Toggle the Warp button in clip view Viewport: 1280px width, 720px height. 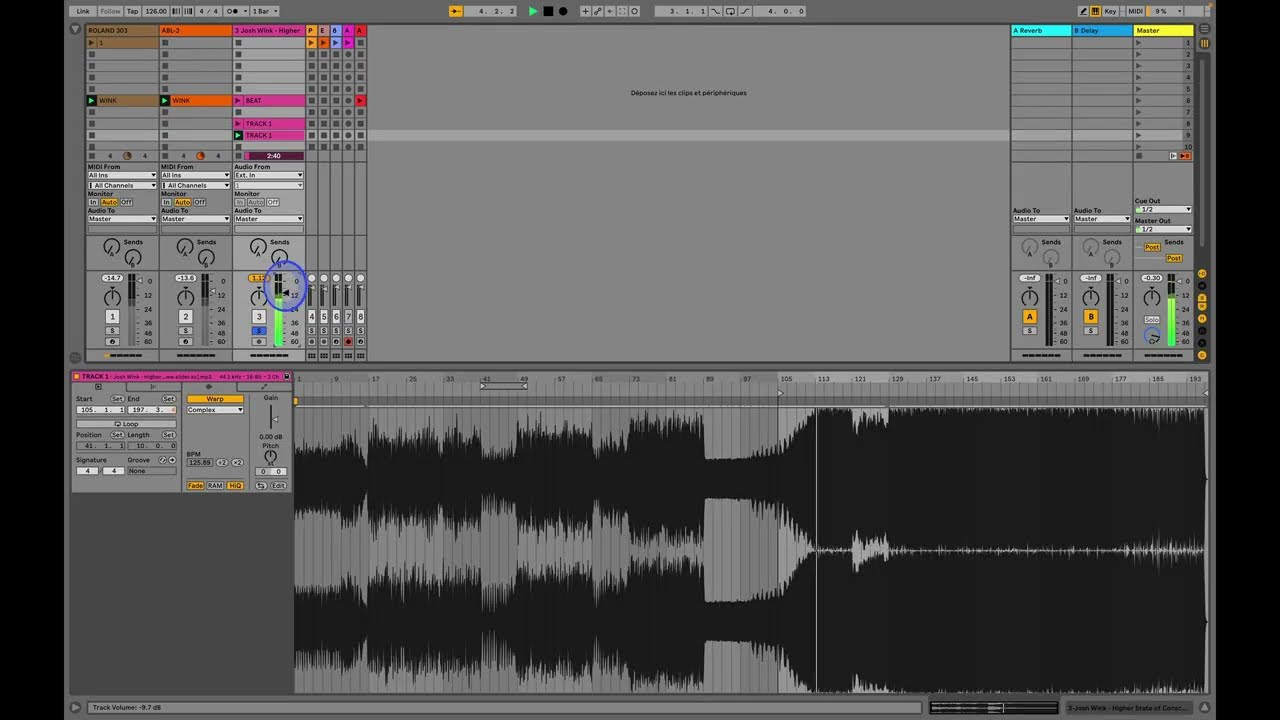click(x=215, y=399)
